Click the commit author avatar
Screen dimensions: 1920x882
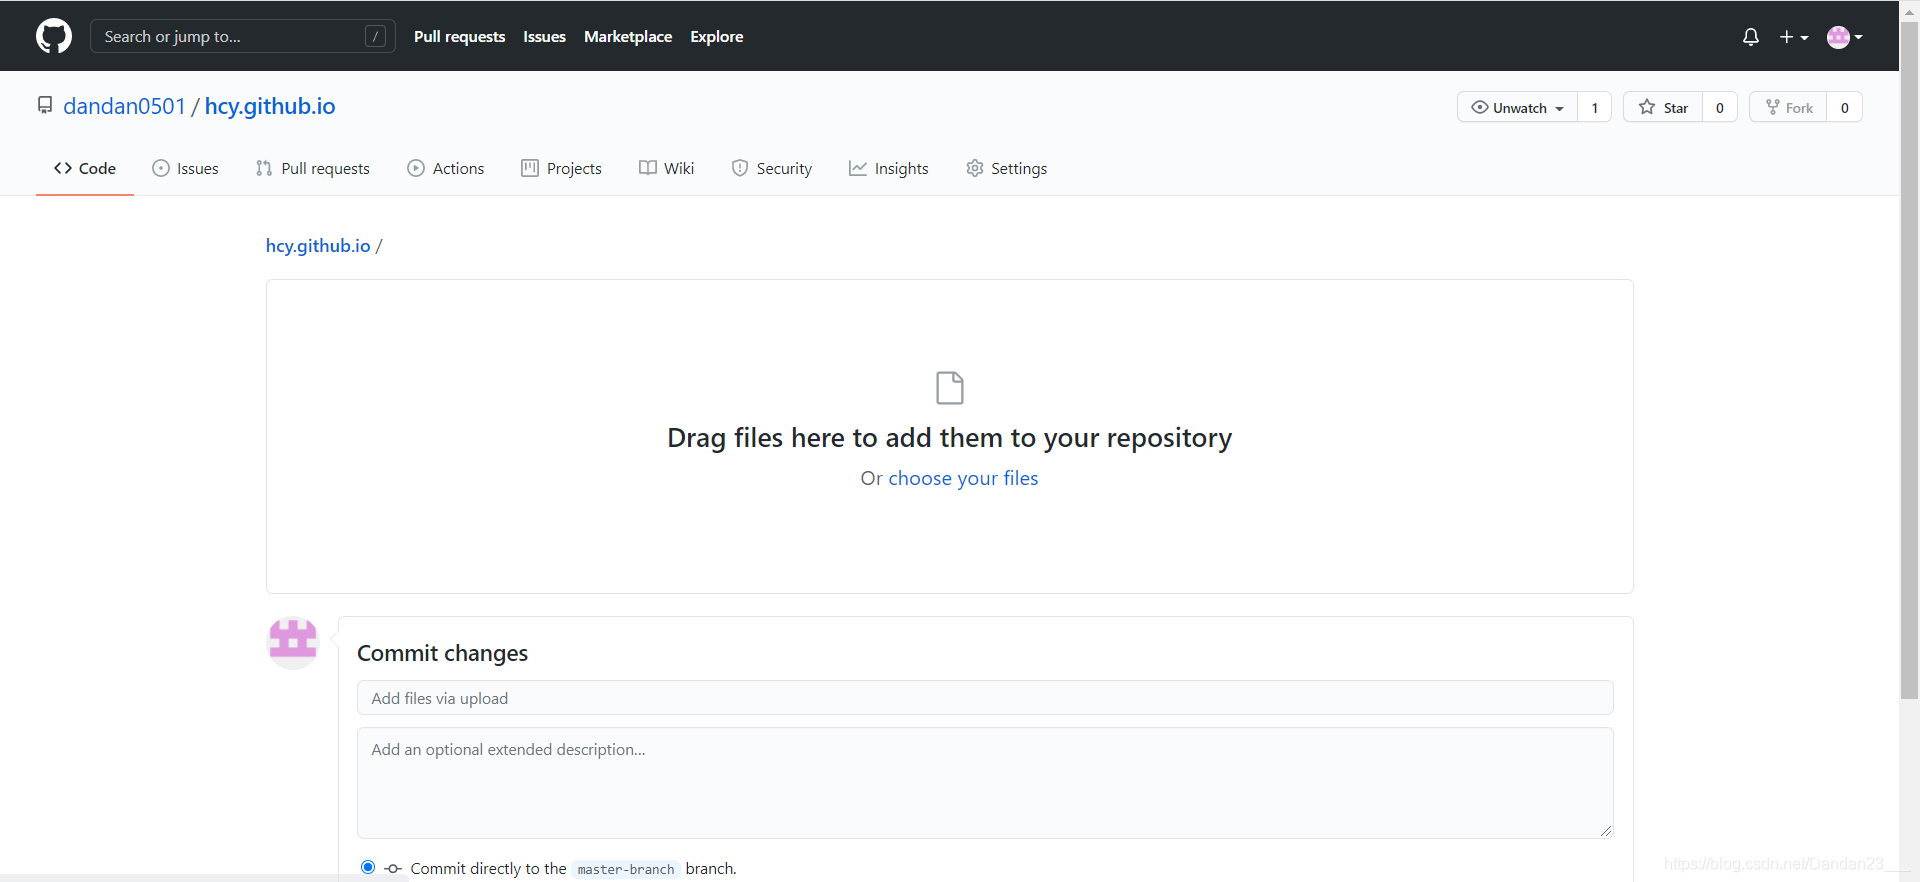(x=293, y=642)
